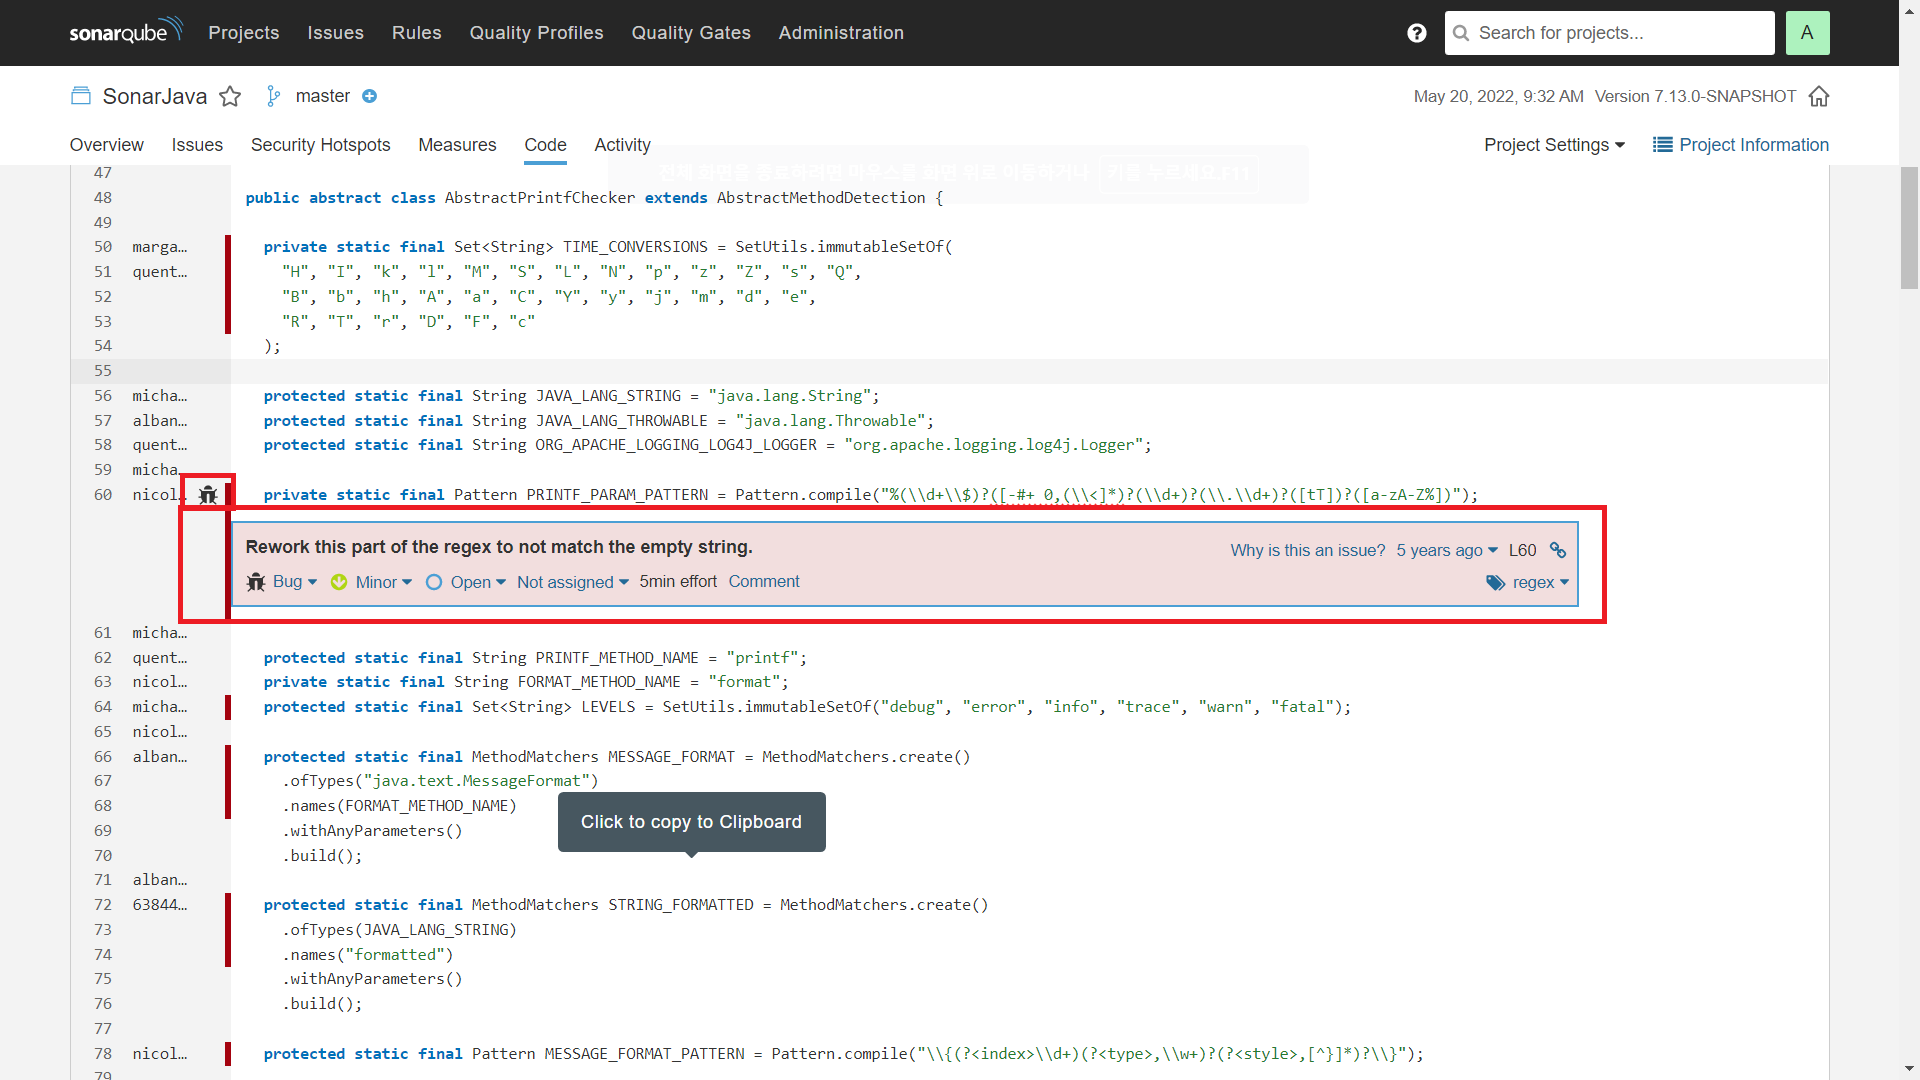
Task: Click the issue message about empty string regex
Action: tap(499, 547)
